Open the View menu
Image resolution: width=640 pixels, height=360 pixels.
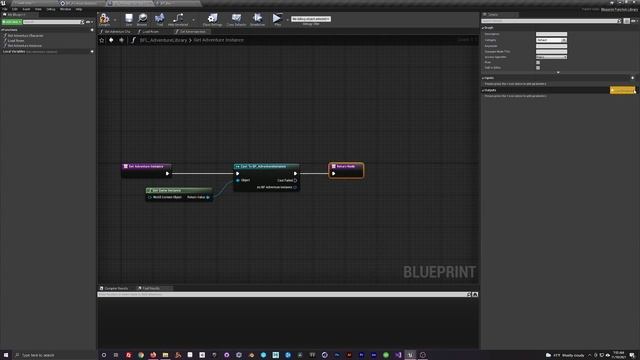[x=38, y=9]
